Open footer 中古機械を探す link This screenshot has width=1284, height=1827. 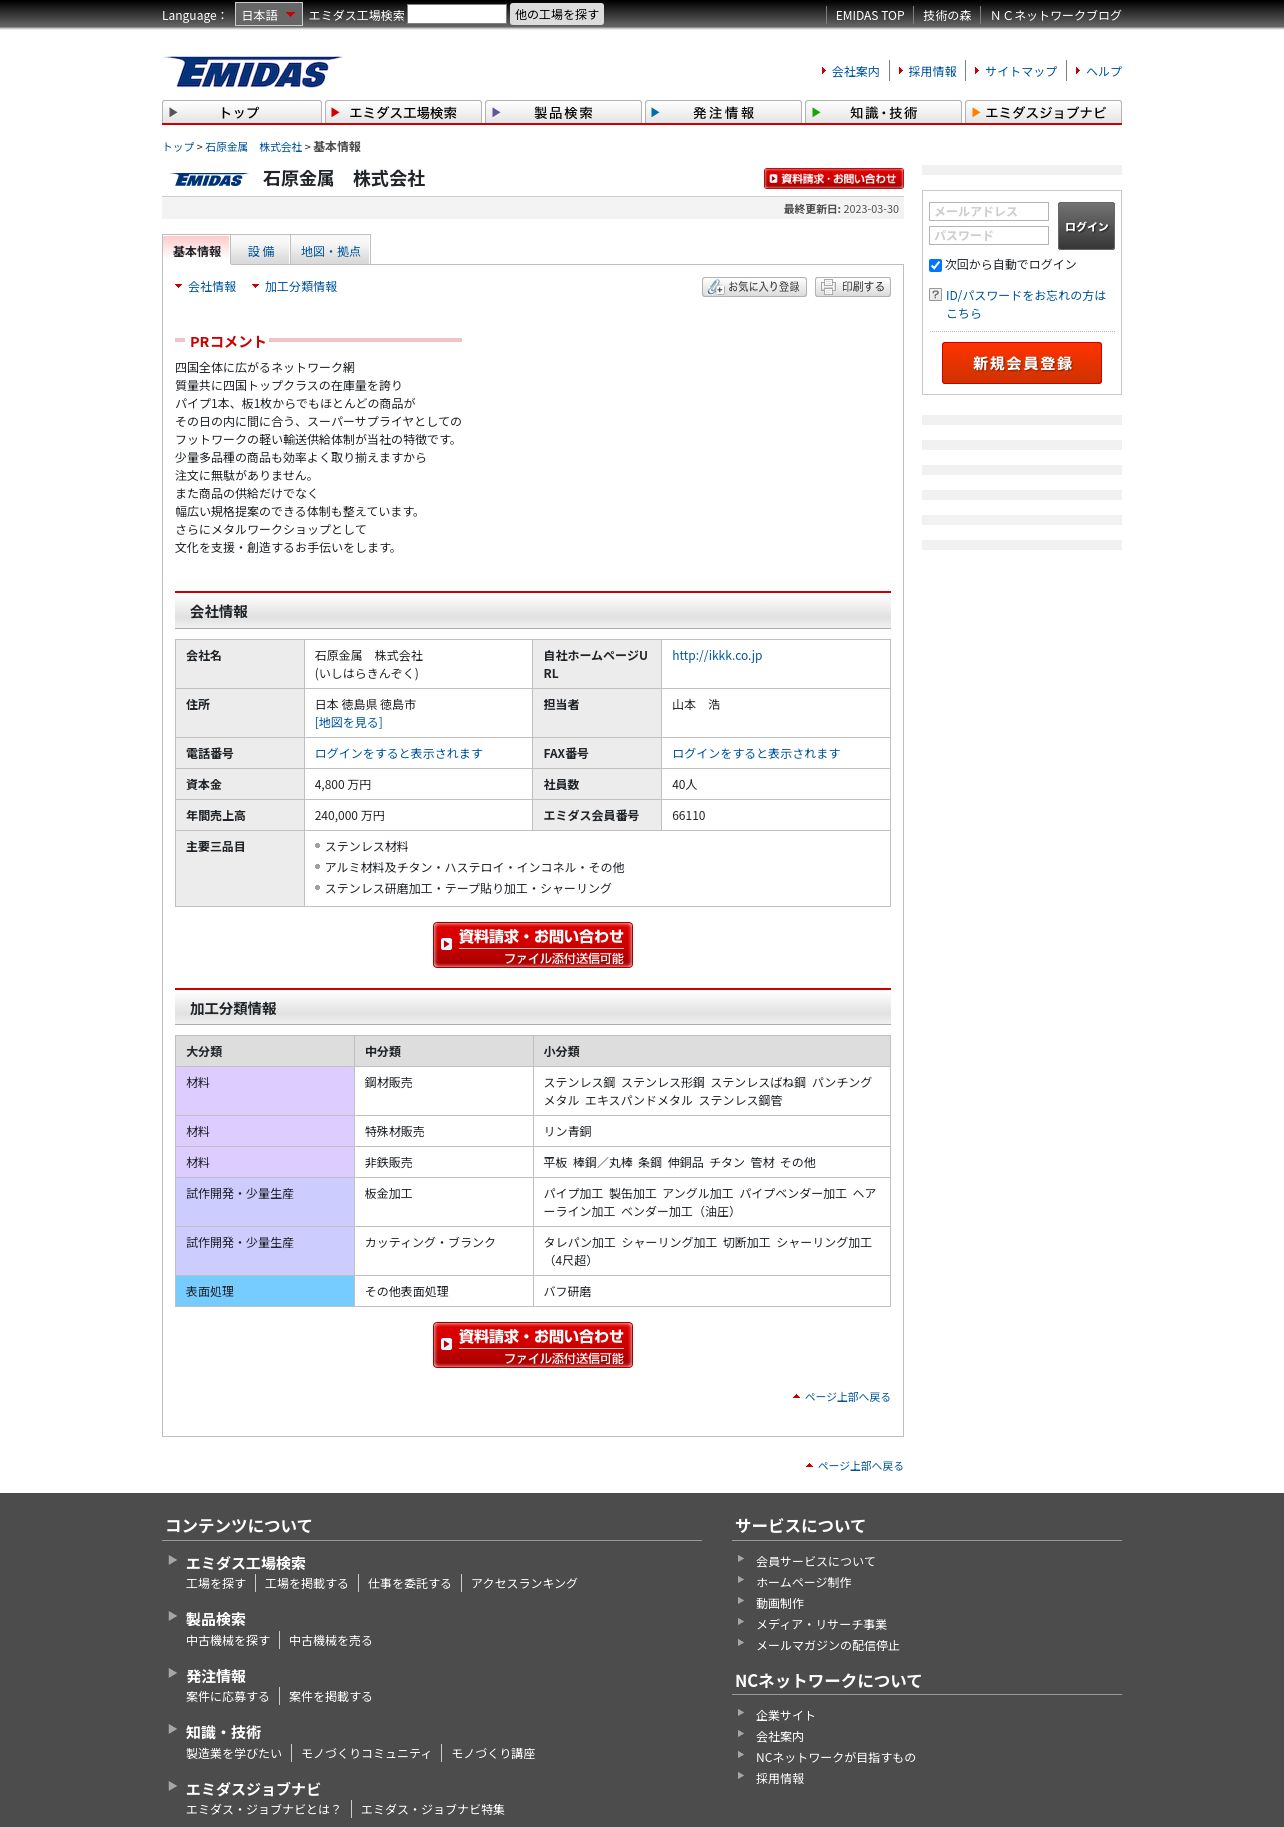227,1641
